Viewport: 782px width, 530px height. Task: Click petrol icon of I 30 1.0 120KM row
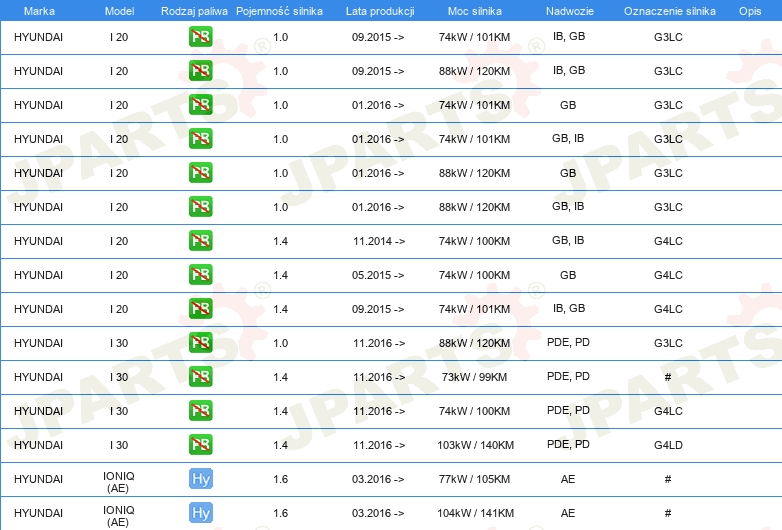[x=200, y=343]
